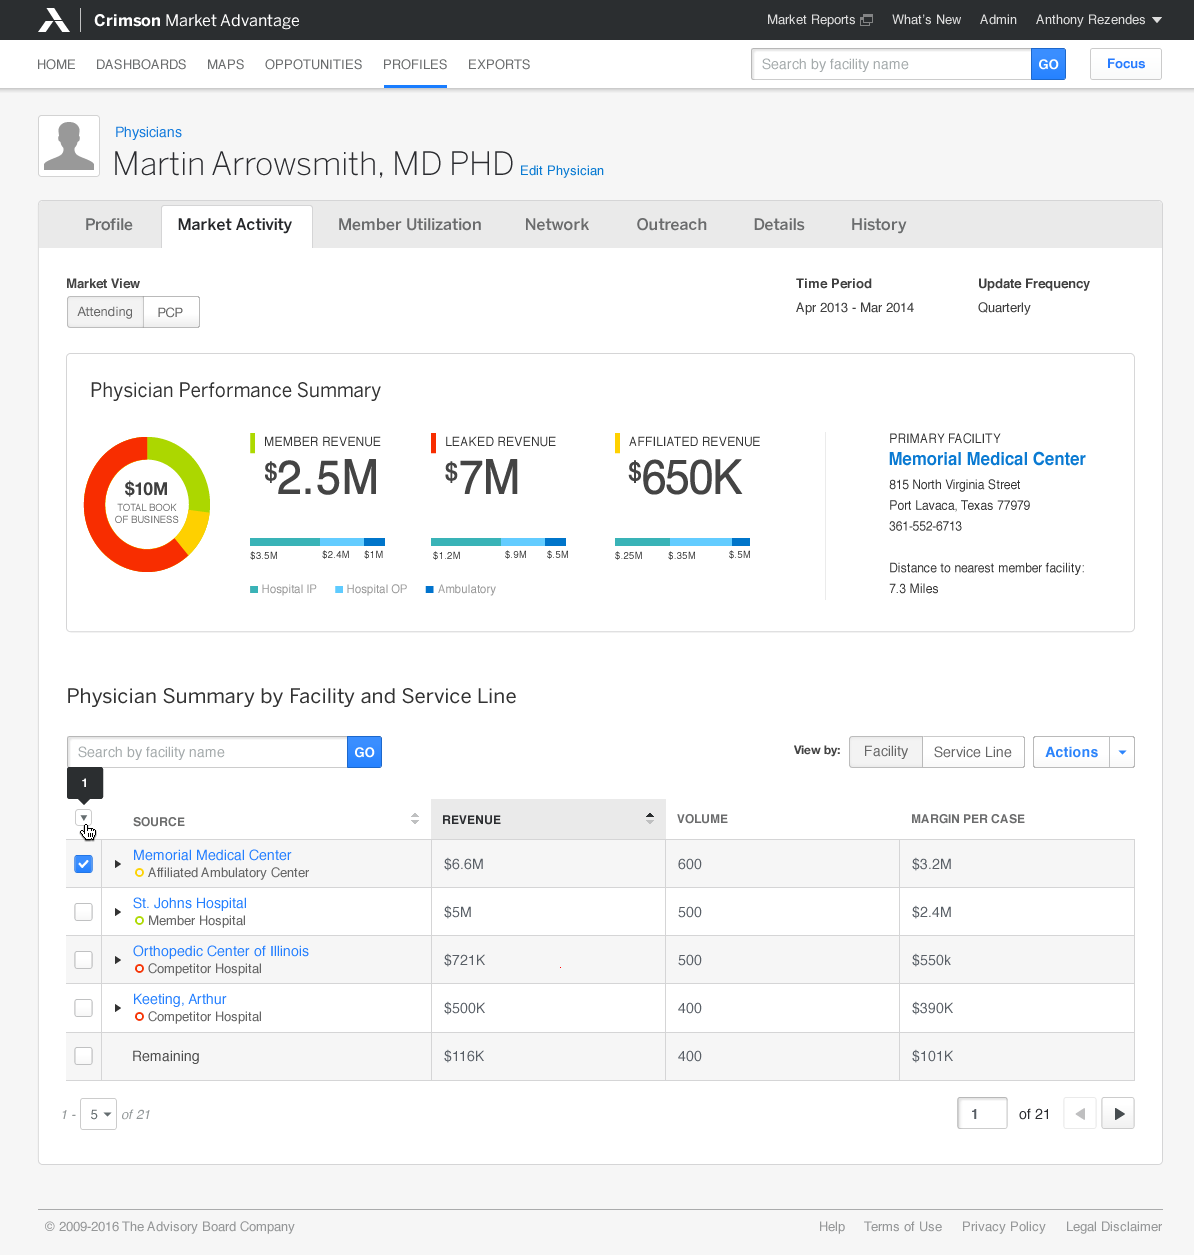Screen dimensions: 1194x1255
Task: Open the Legal Disclaimer footer link
Action: 1114,1227
